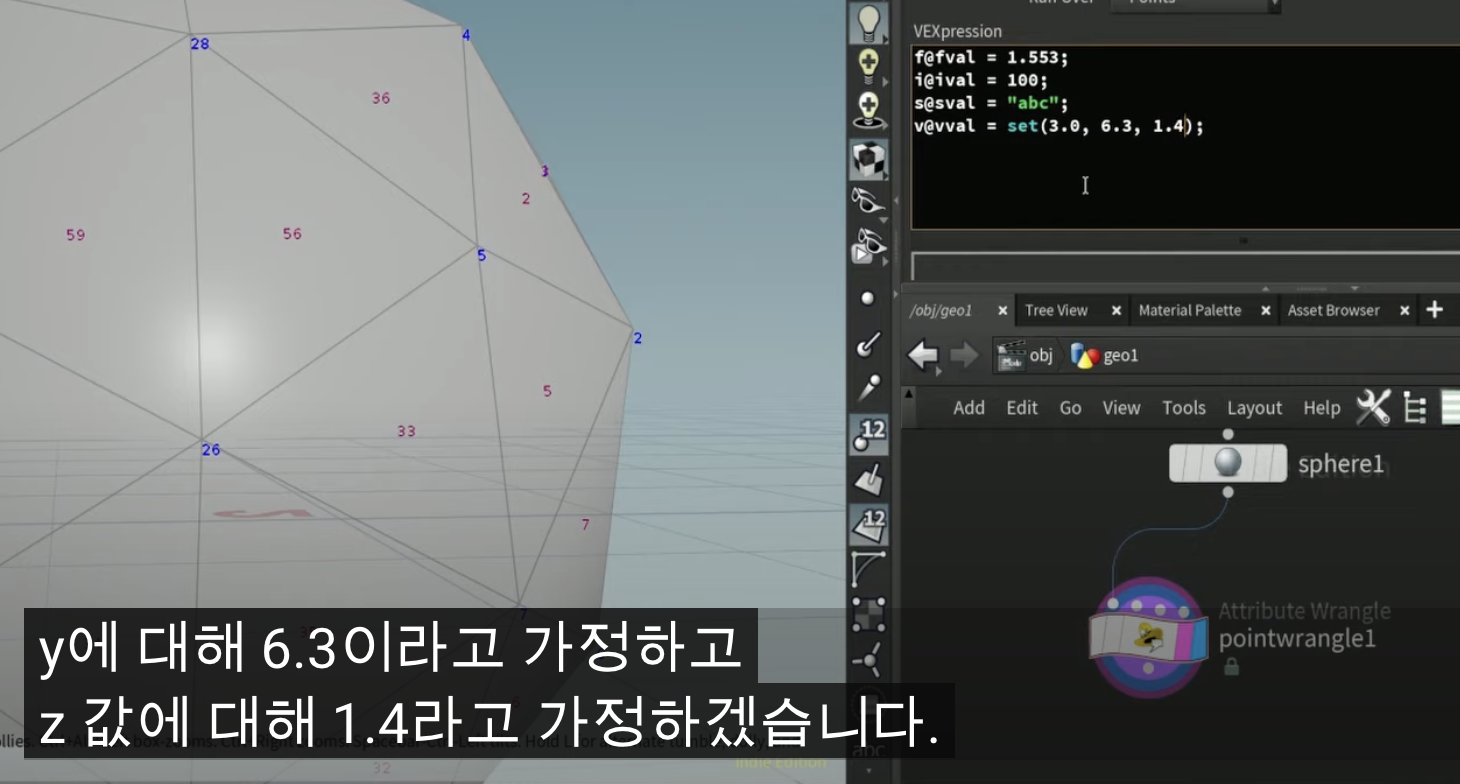Click primitive number 36 on the sphere
The width and height of the screenshot is (1460, 784).
point(381,98)
